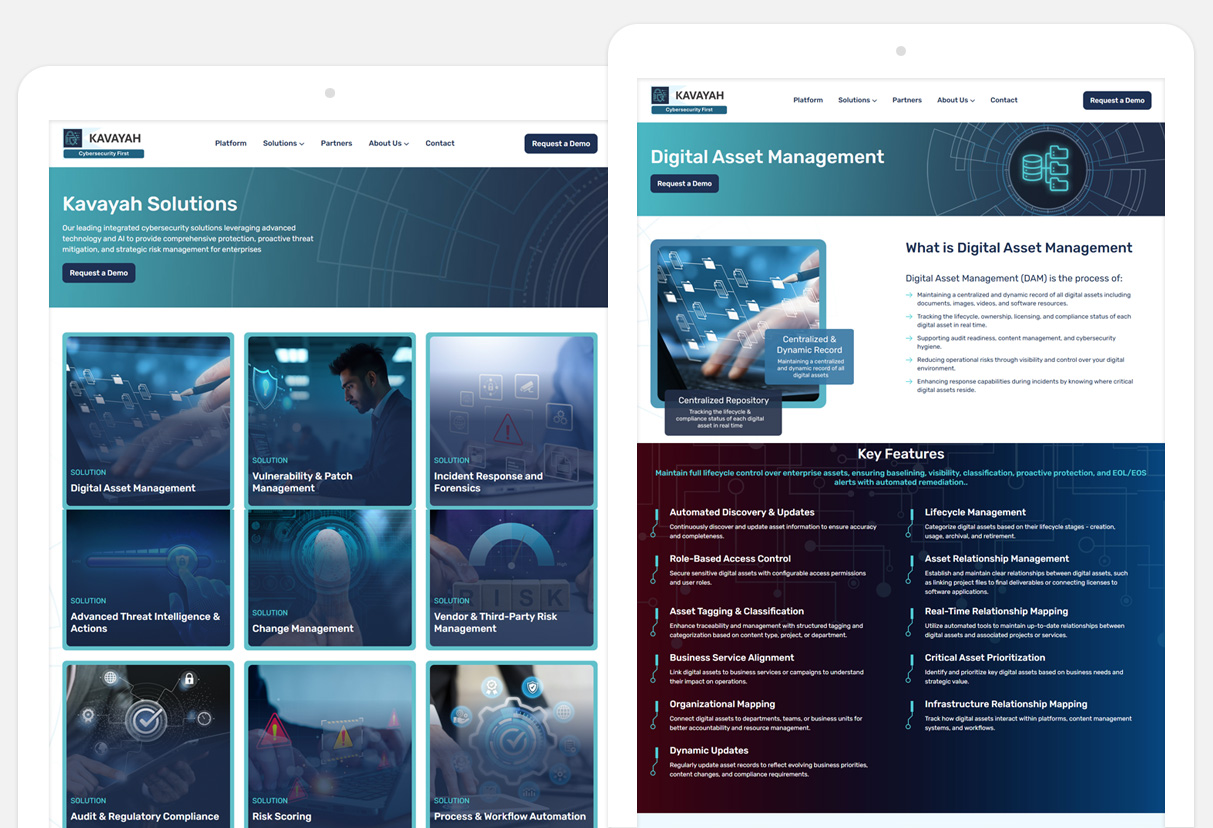Click the Digital Asset Management hero title
The image size is (1213, 828).
click(x=767, y=157)
